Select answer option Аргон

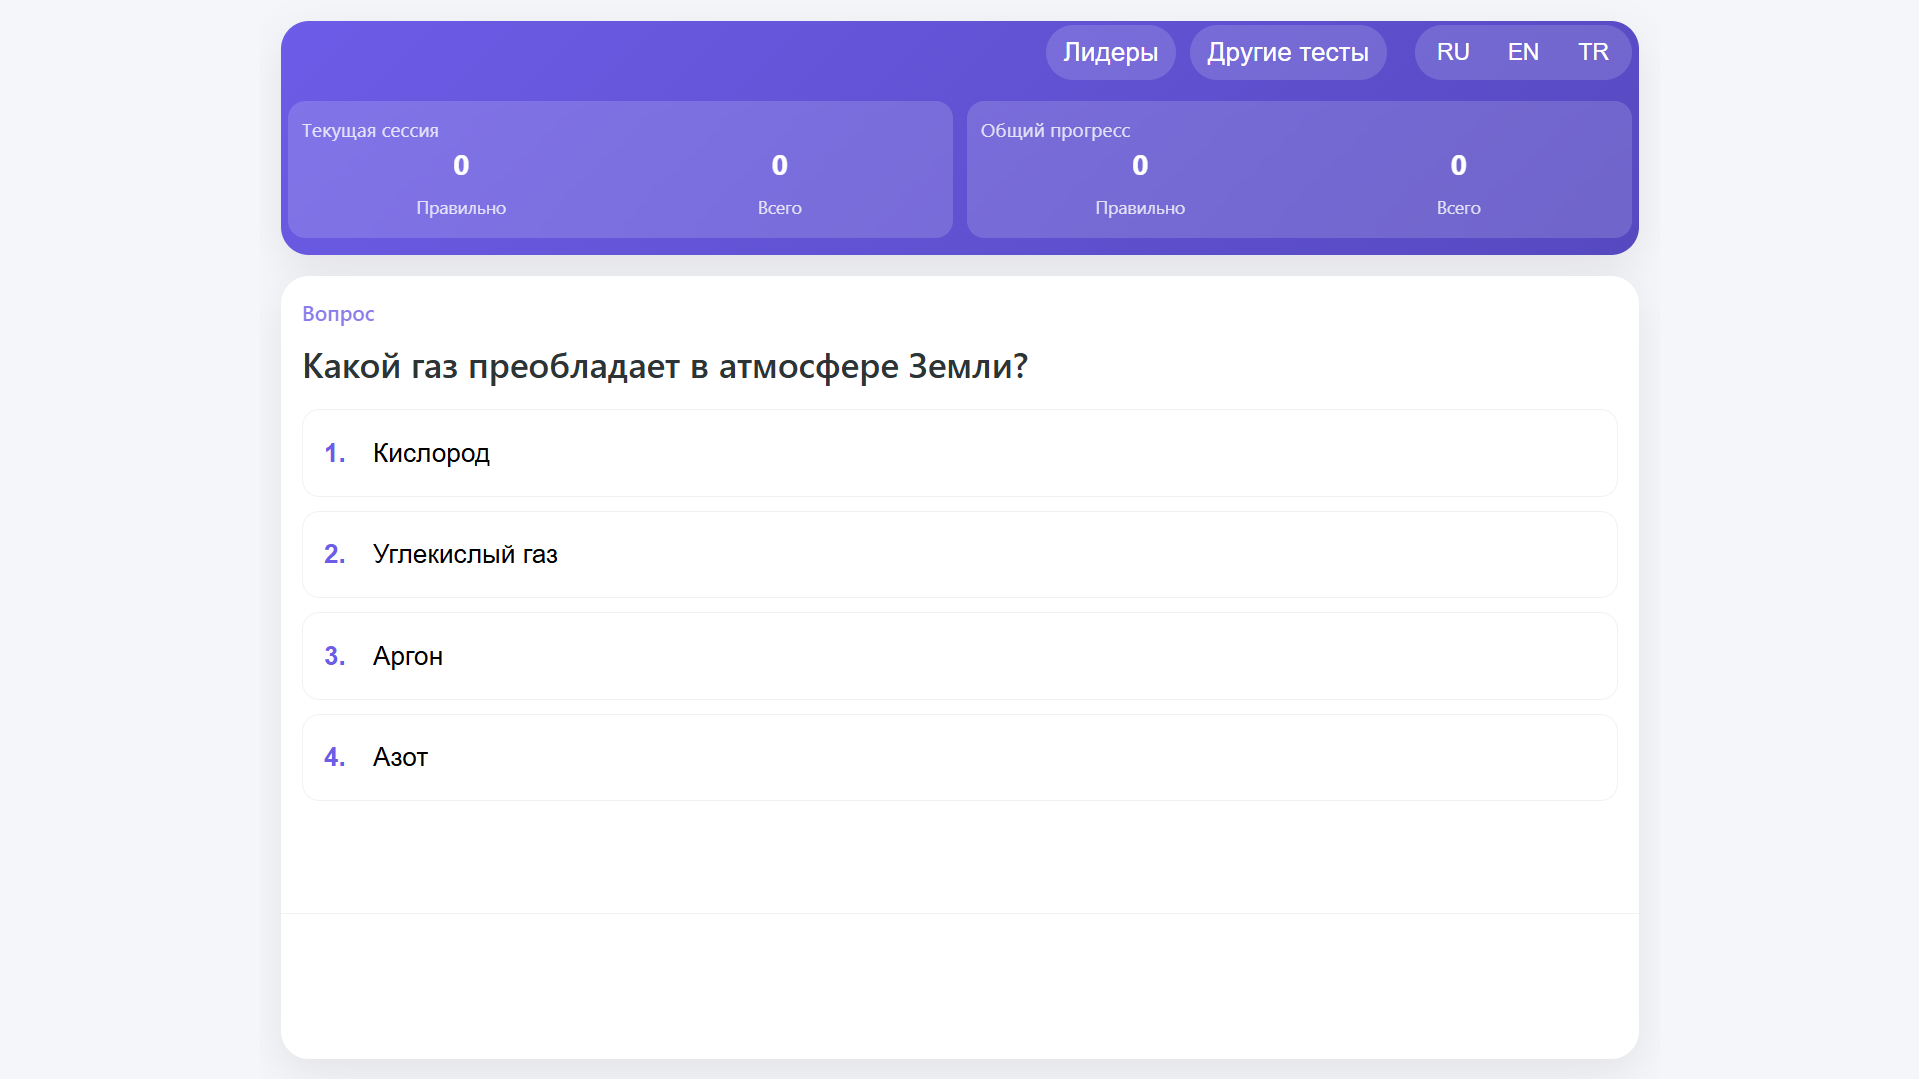tap(959, 656)
